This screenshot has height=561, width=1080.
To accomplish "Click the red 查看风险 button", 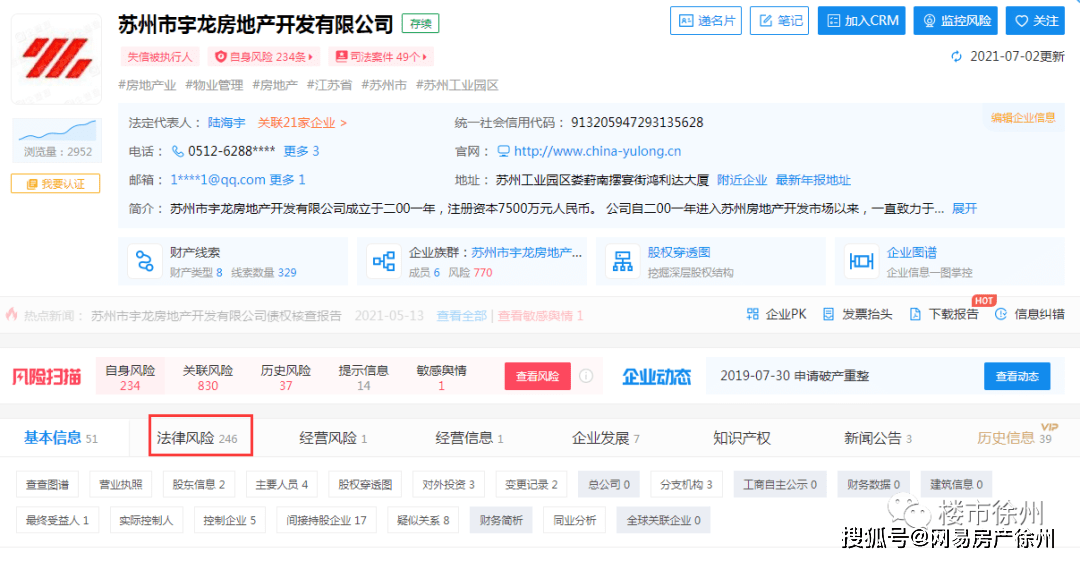I will point(537,376).
